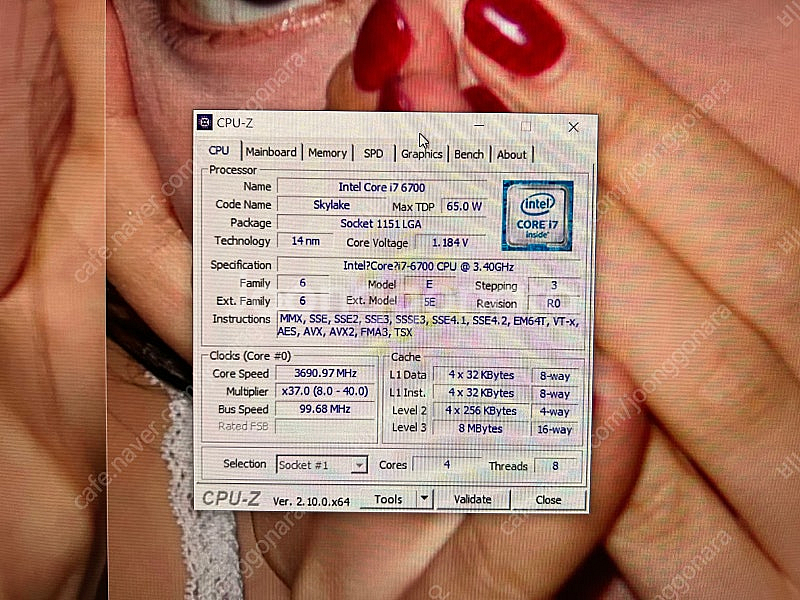Click the Intel Core i7 Inside logo

(x=537, y=215)
